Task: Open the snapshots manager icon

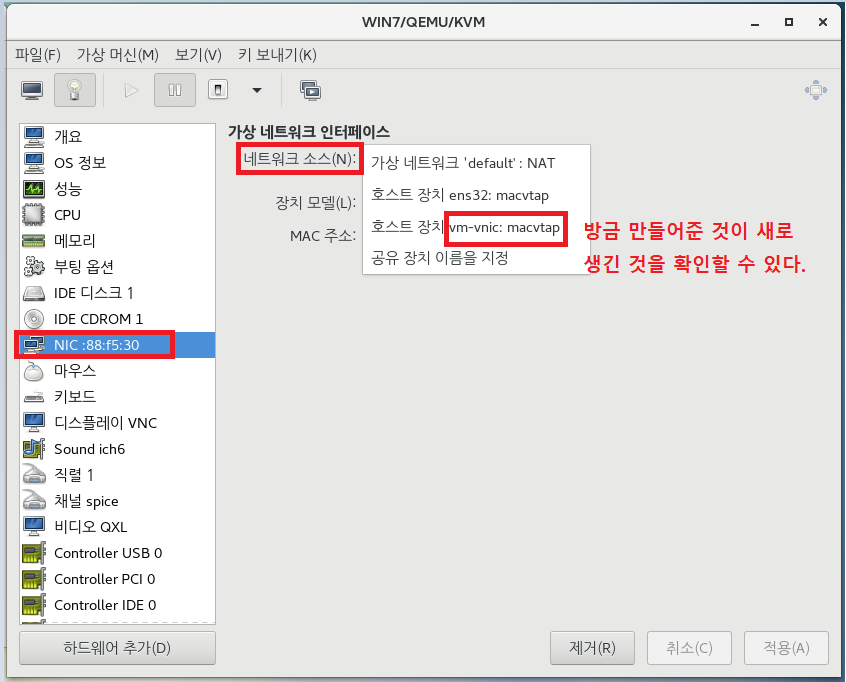Action: tap(310, 91)
